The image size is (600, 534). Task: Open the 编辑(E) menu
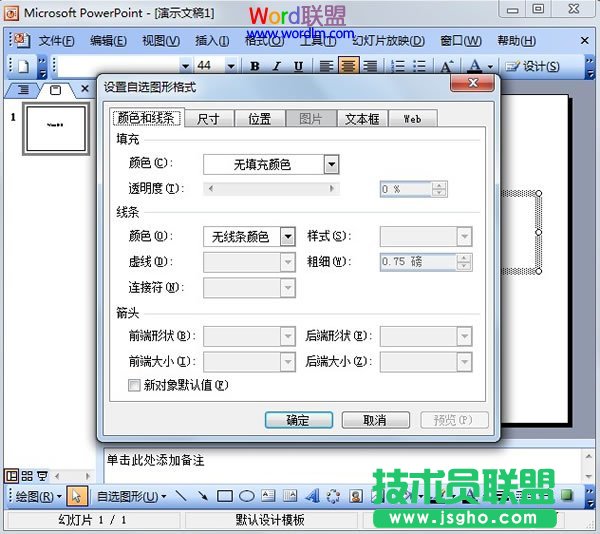[x=108, y=41]
